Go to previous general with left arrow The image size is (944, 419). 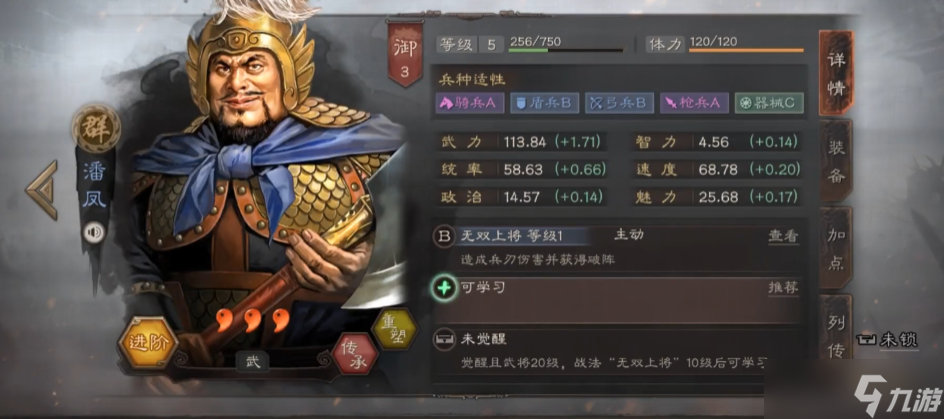pos(42,190)
